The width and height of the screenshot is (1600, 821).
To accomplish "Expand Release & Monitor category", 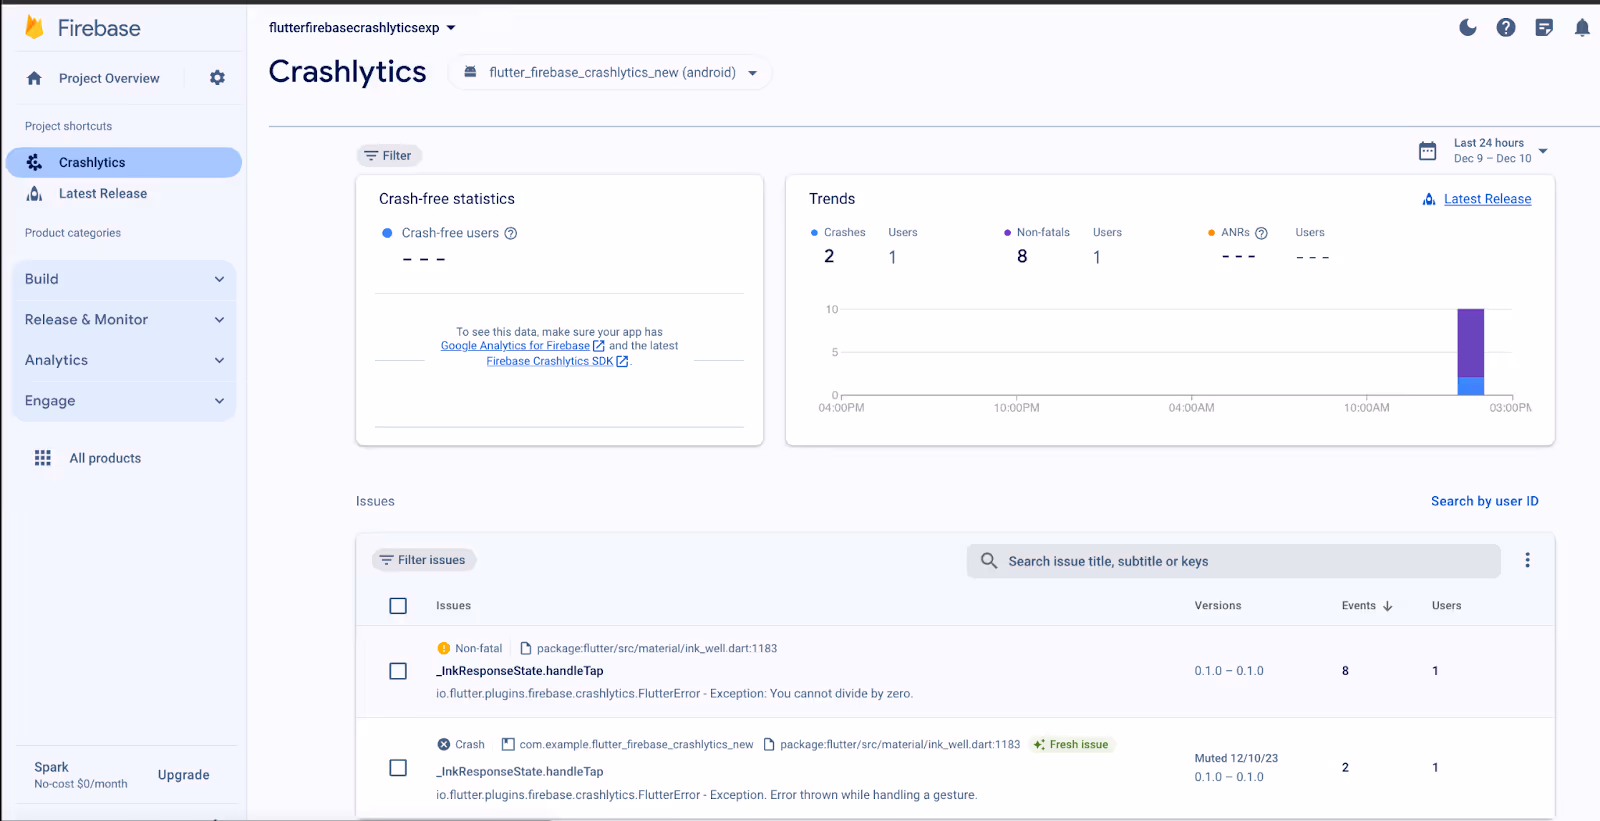I will tap(124, 320).
